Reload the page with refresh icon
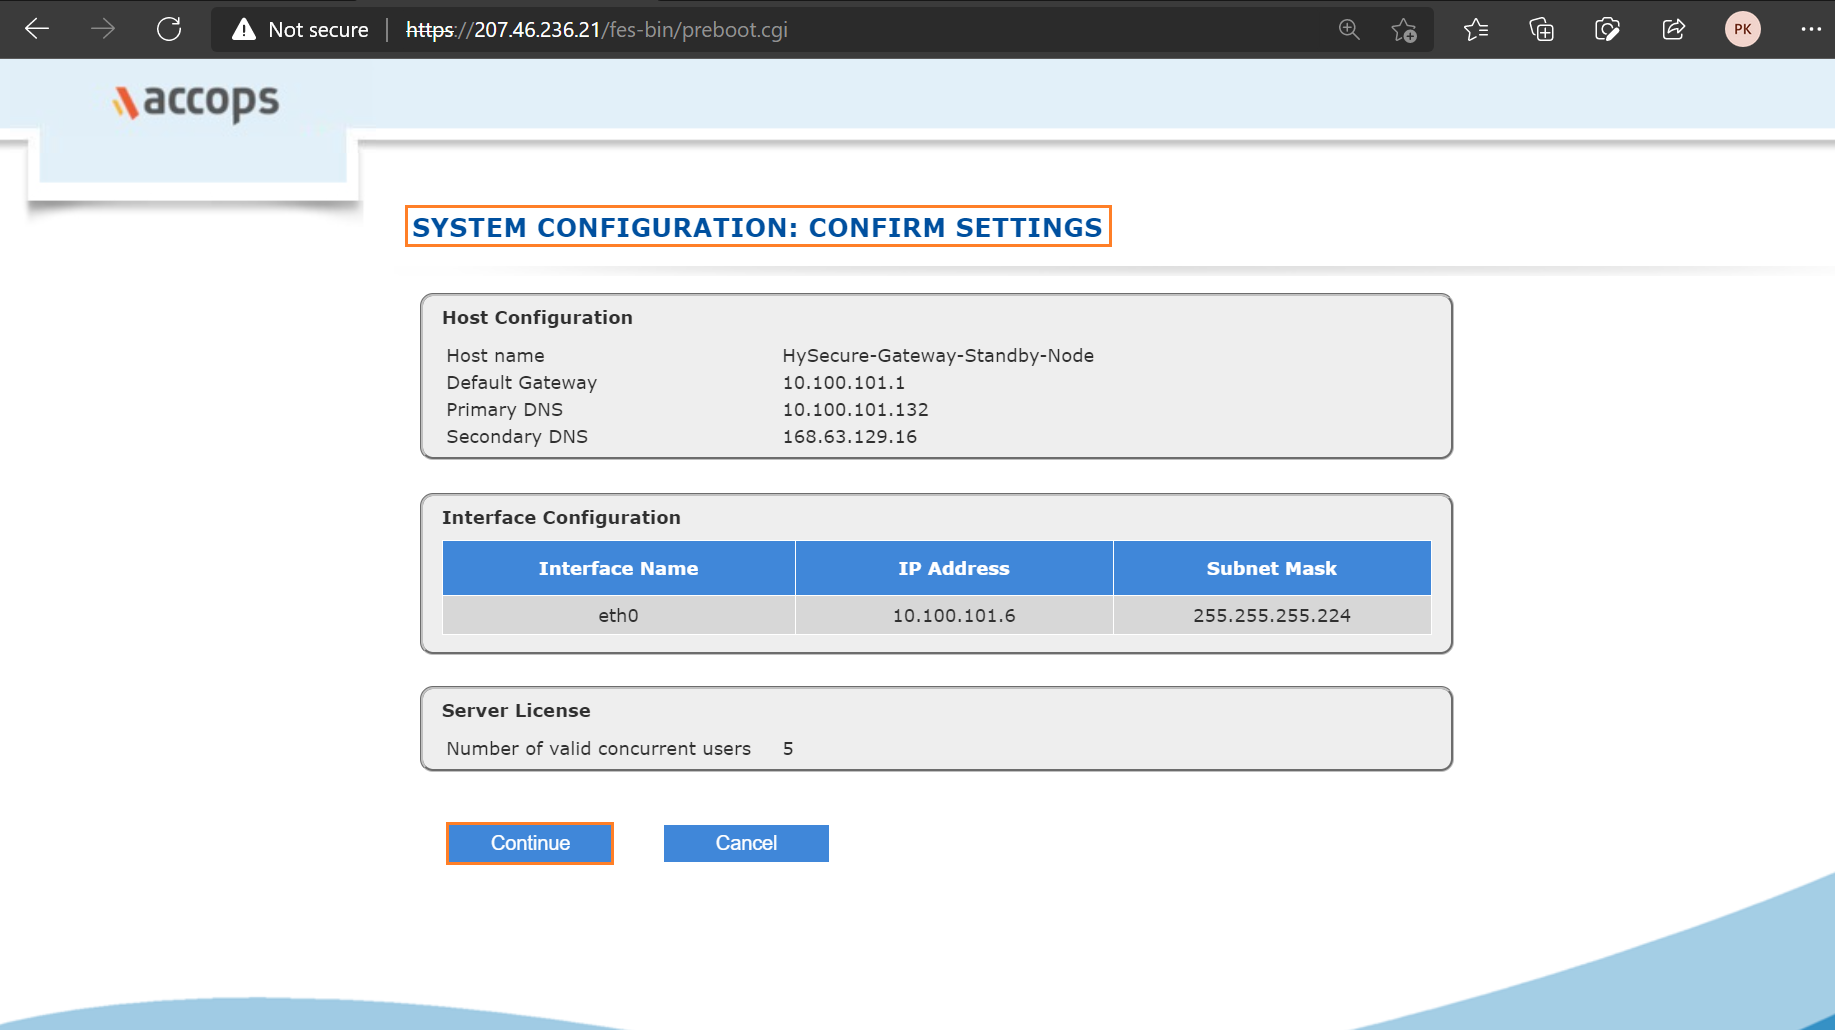Image resolution: width=1835 pixels, height=1030 pixels. coord(169,29)
